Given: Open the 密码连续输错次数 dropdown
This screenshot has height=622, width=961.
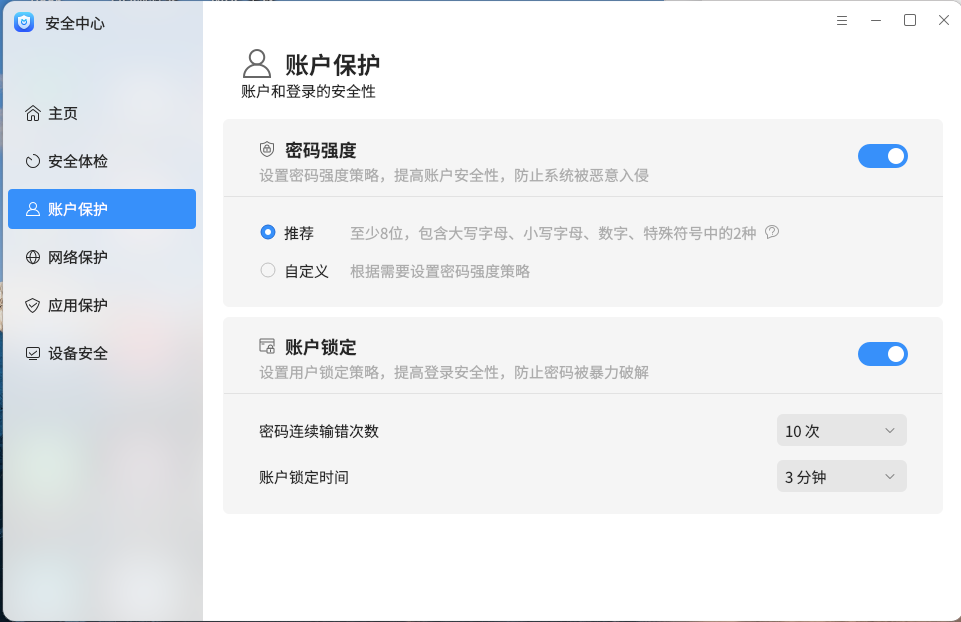Looking at the screenshot, I should pos(841,430).
